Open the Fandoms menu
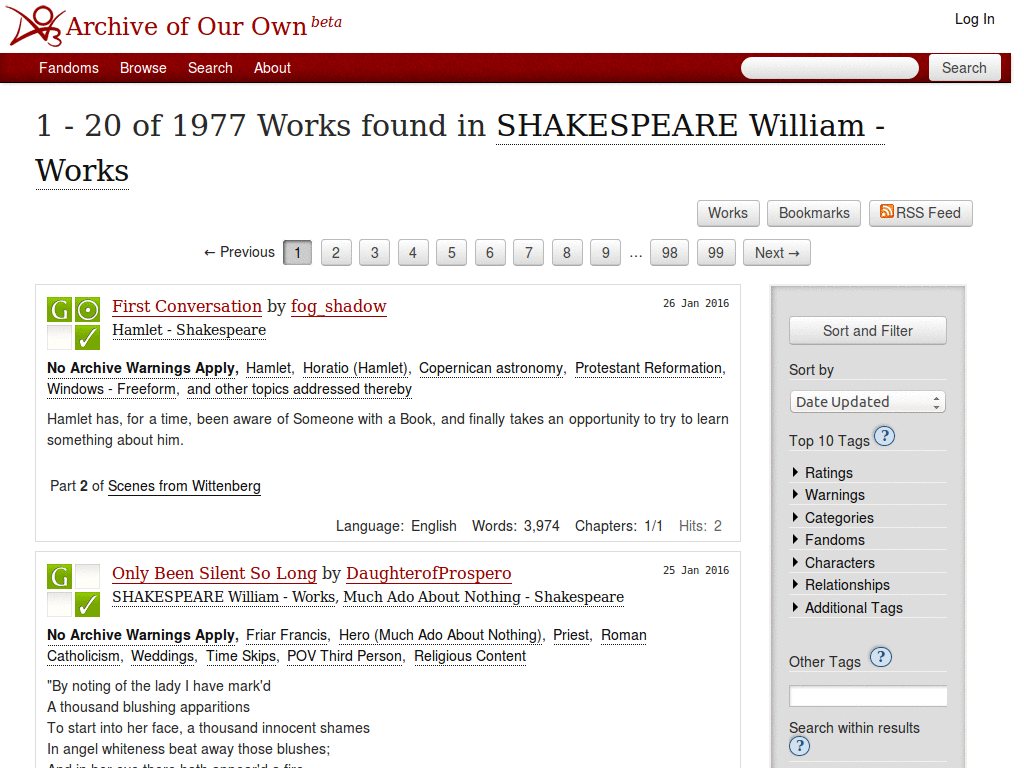Image resolution: width=1024 pixels, height=768 pixels. click(69, 68)
